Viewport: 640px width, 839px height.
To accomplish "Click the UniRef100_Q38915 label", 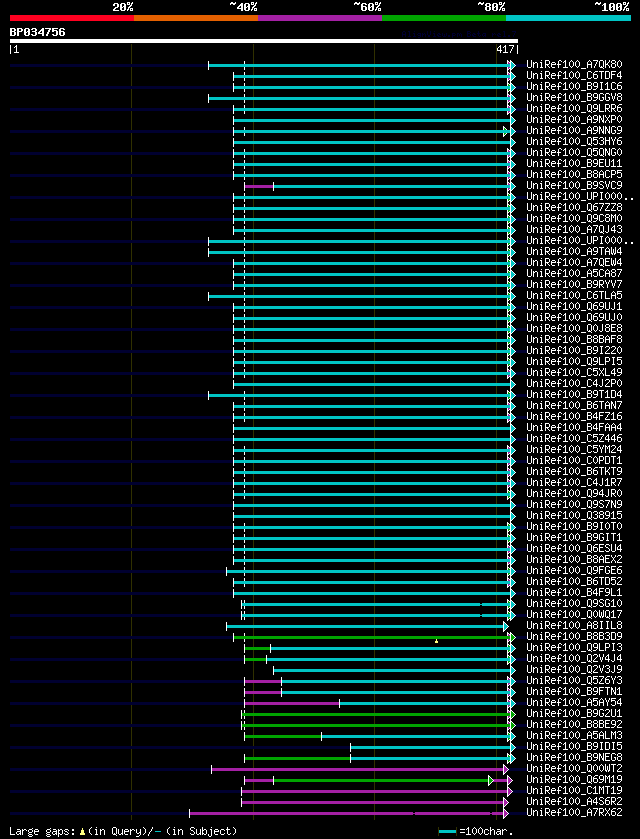I will 574,515.
